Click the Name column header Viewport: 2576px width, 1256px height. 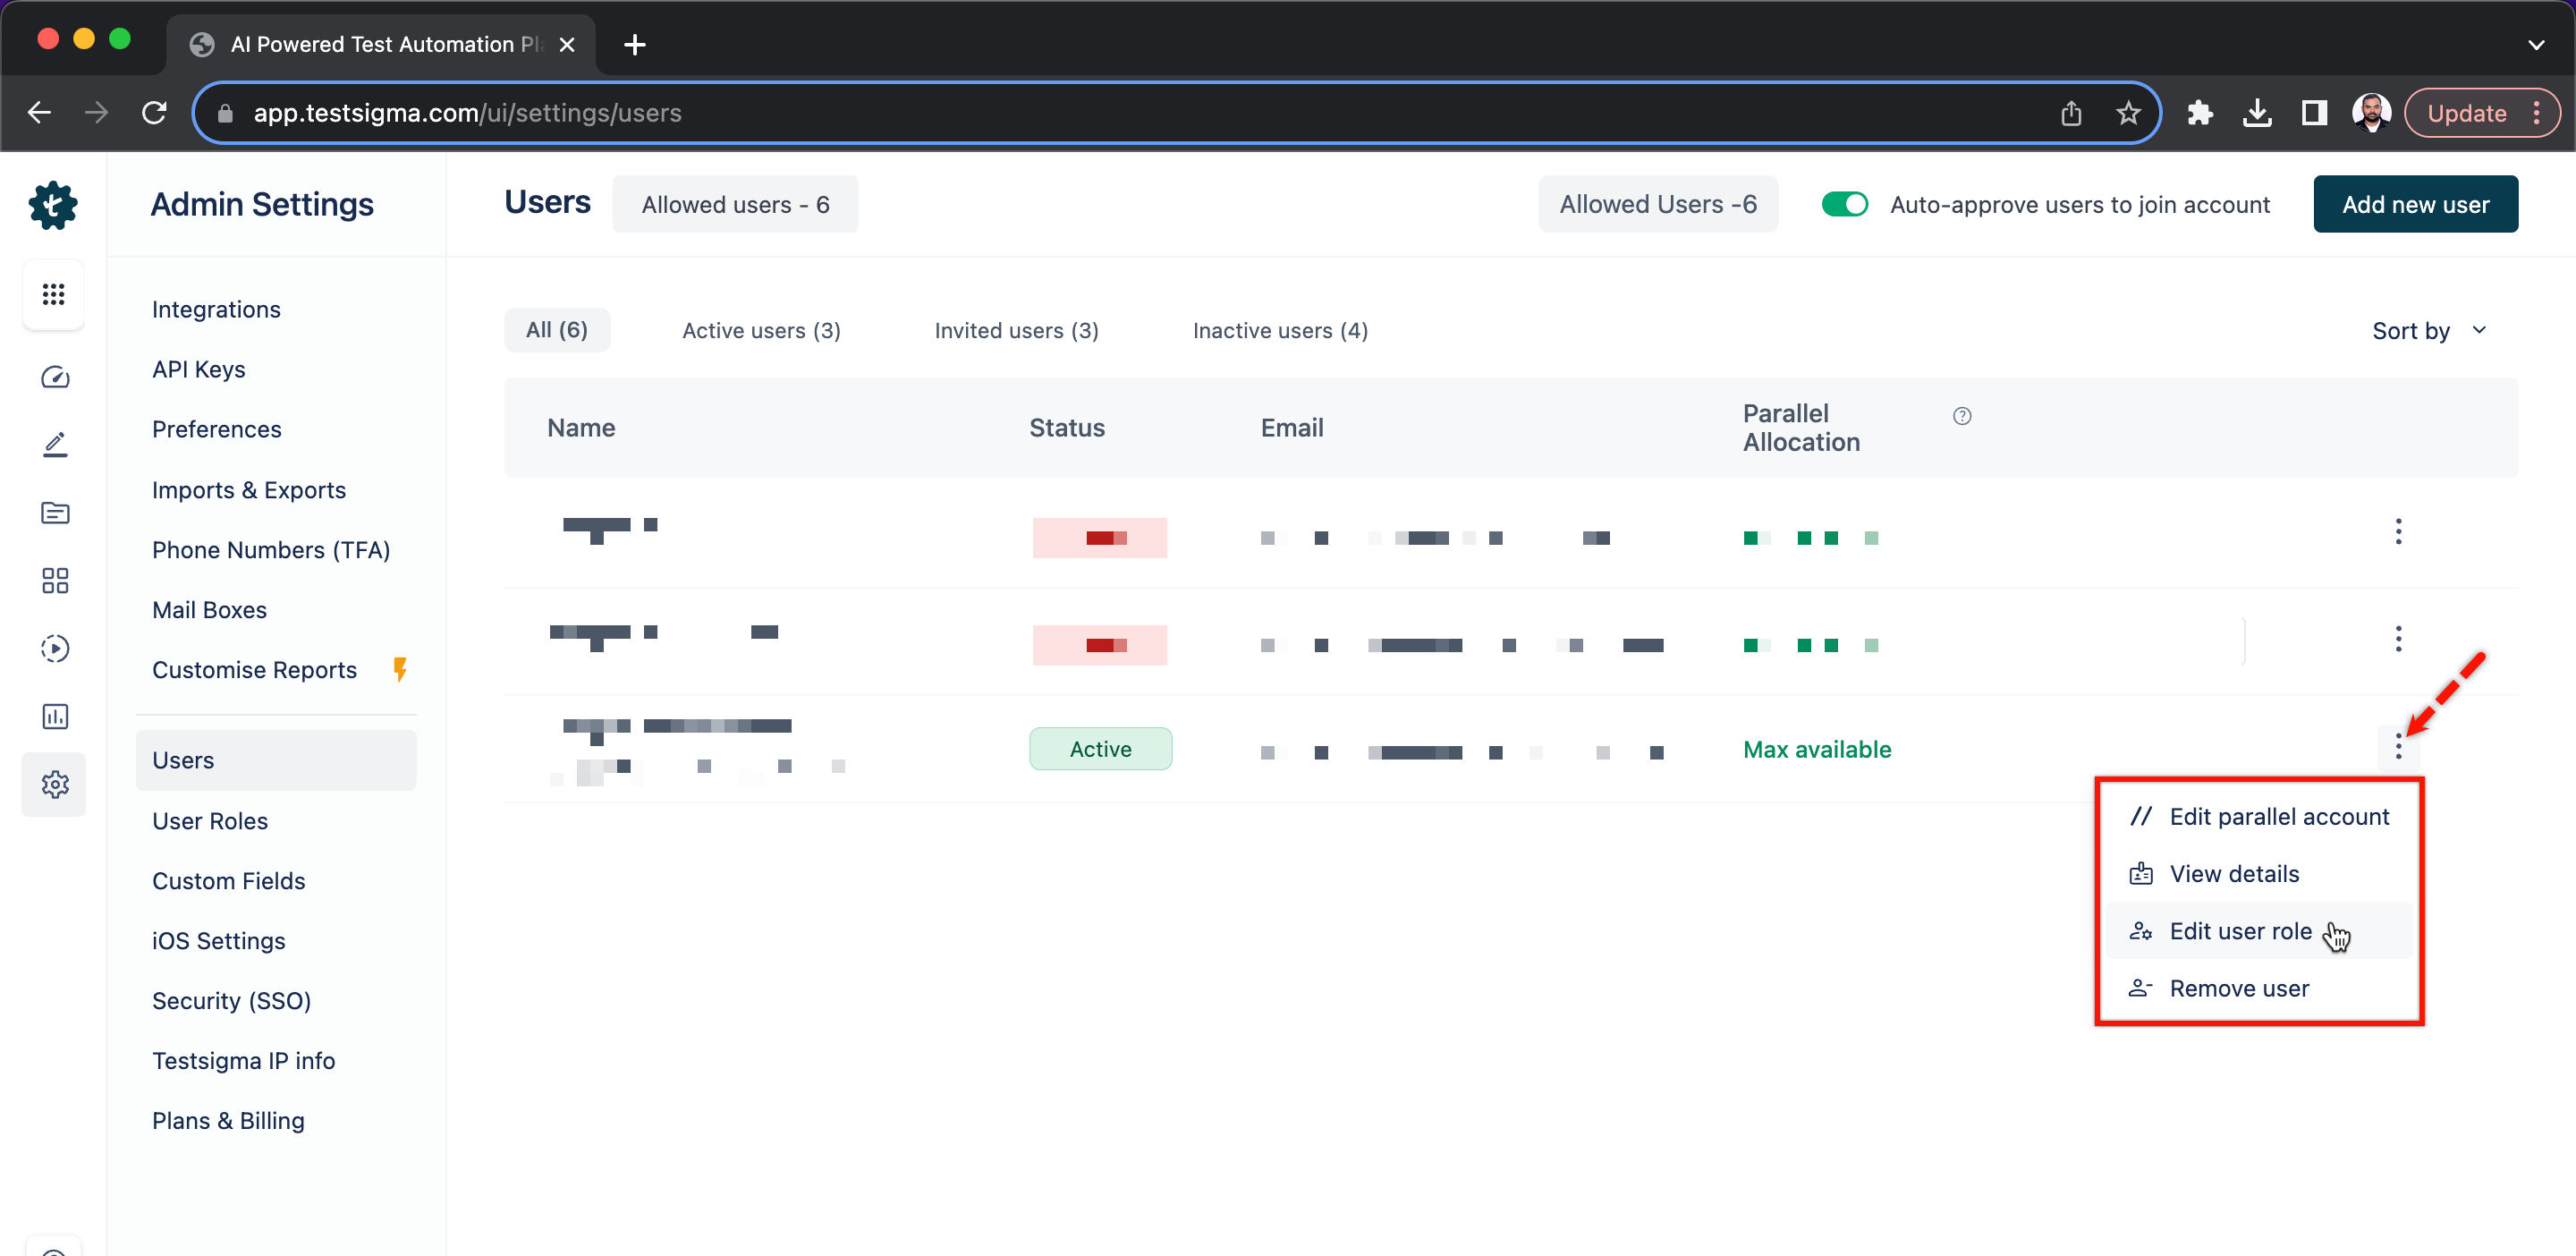pos(581,428)
